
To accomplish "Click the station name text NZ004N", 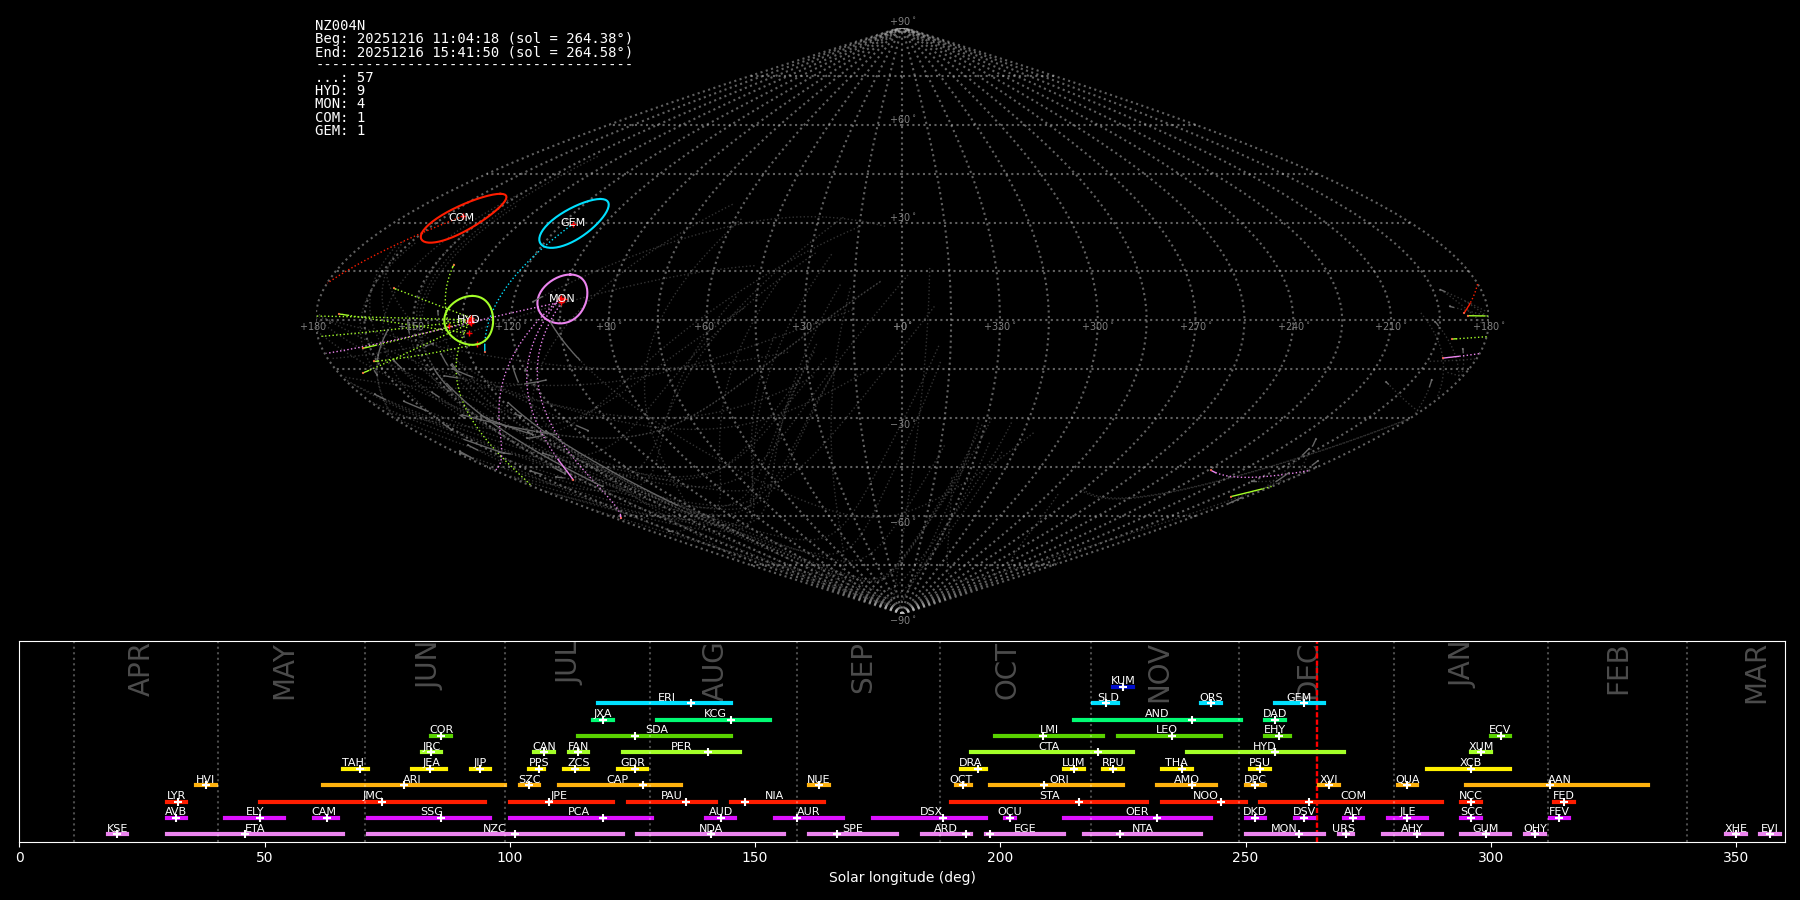I will point(340,26).
